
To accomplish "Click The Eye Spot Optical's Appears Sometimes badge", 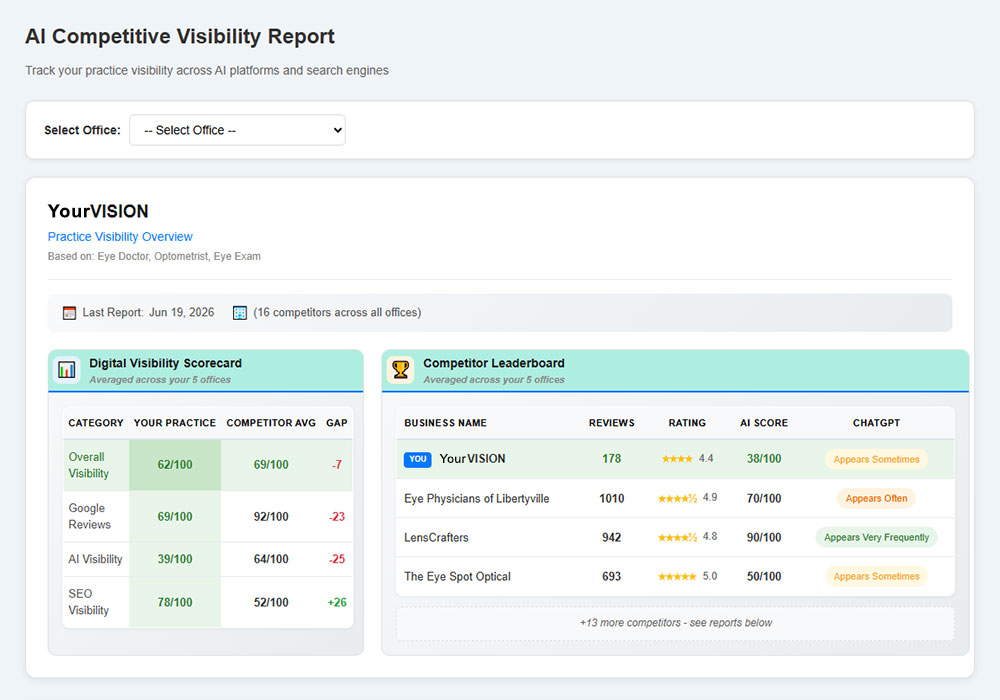I will 876,576.
